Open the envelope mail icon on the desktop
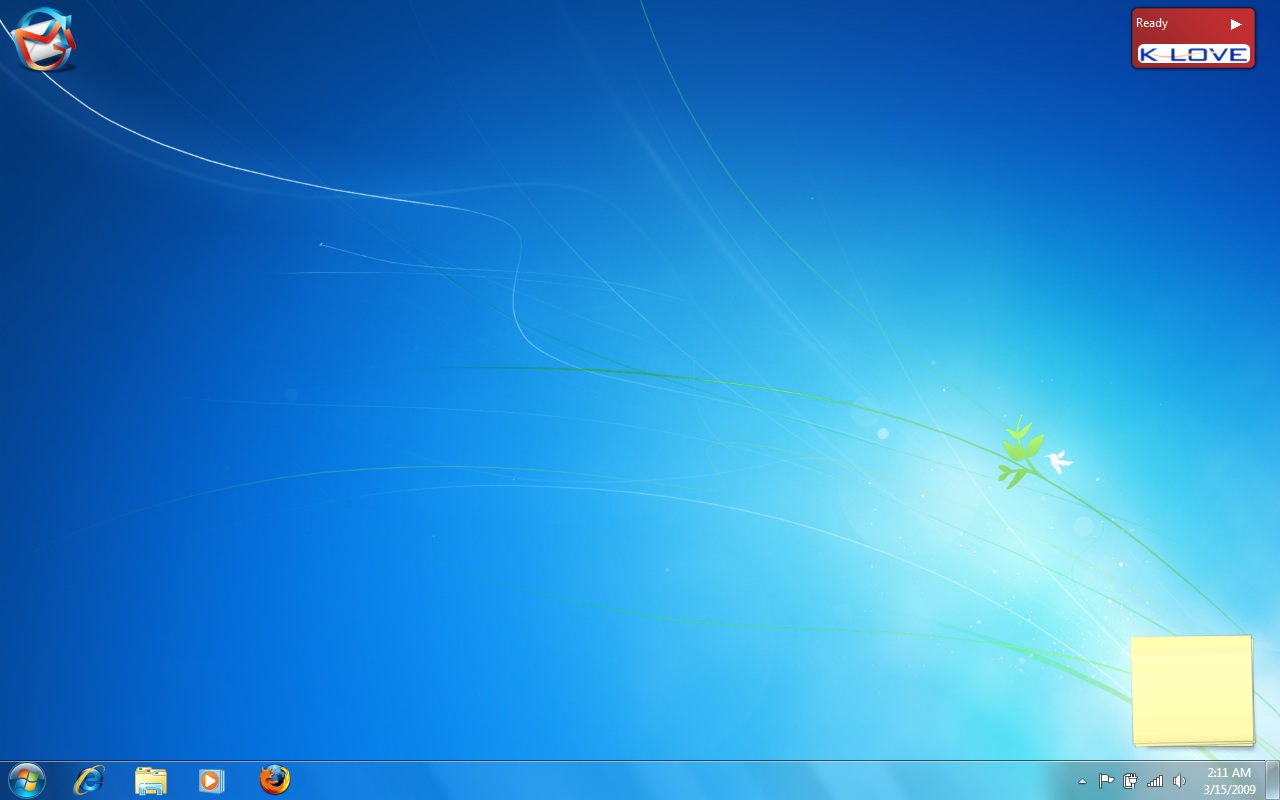Screen dimensions: 1280x800 tap(44, 39)
